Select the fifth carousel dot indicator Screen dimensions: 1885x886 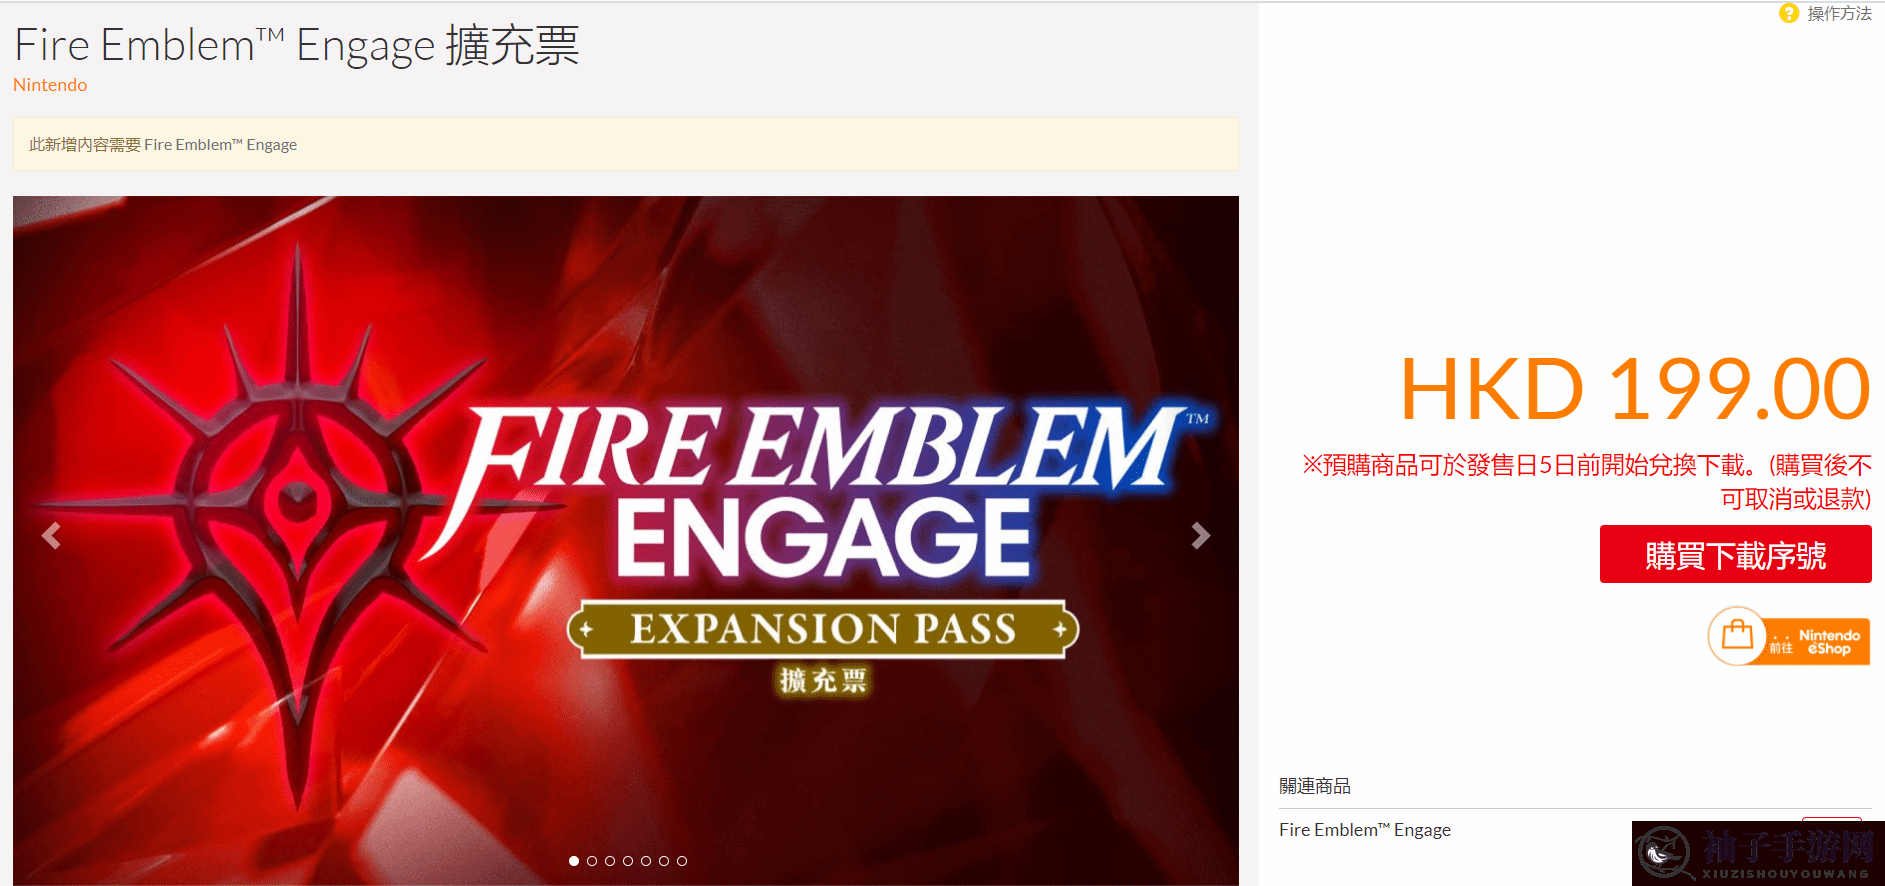(646, 860)
